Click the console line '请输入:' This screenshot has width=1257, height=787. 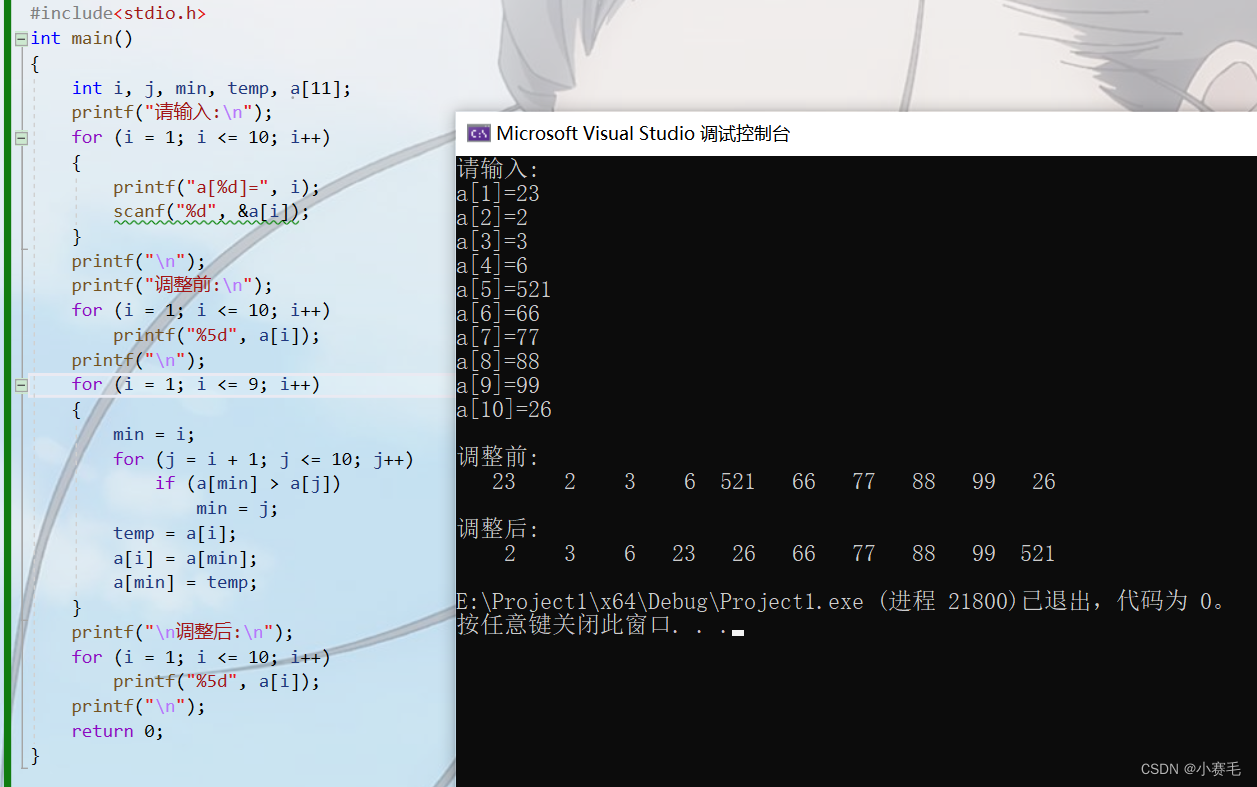(x=498, y=169)
